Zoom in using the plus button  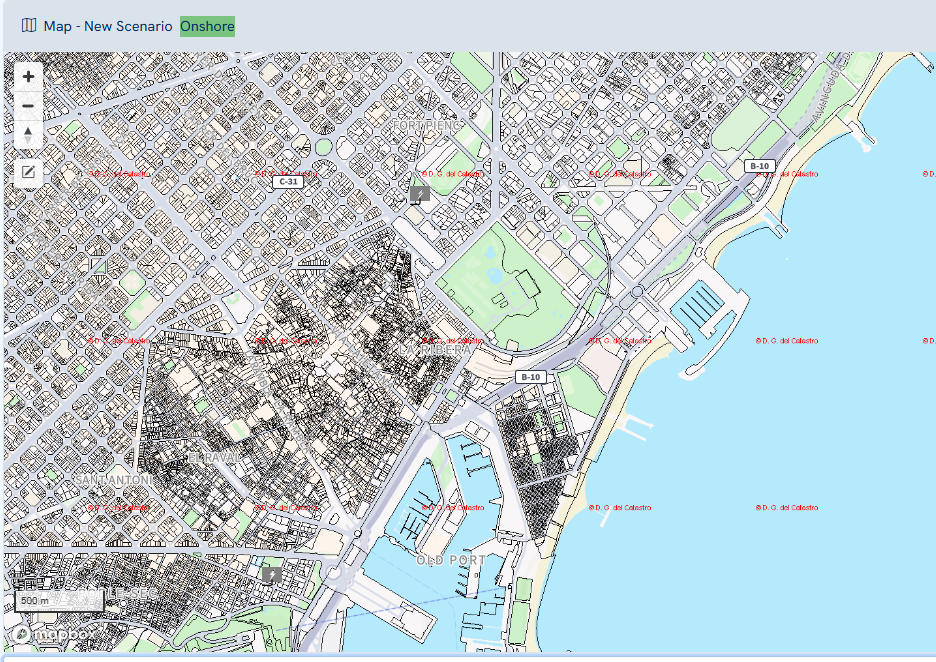[x=28, y=77]
